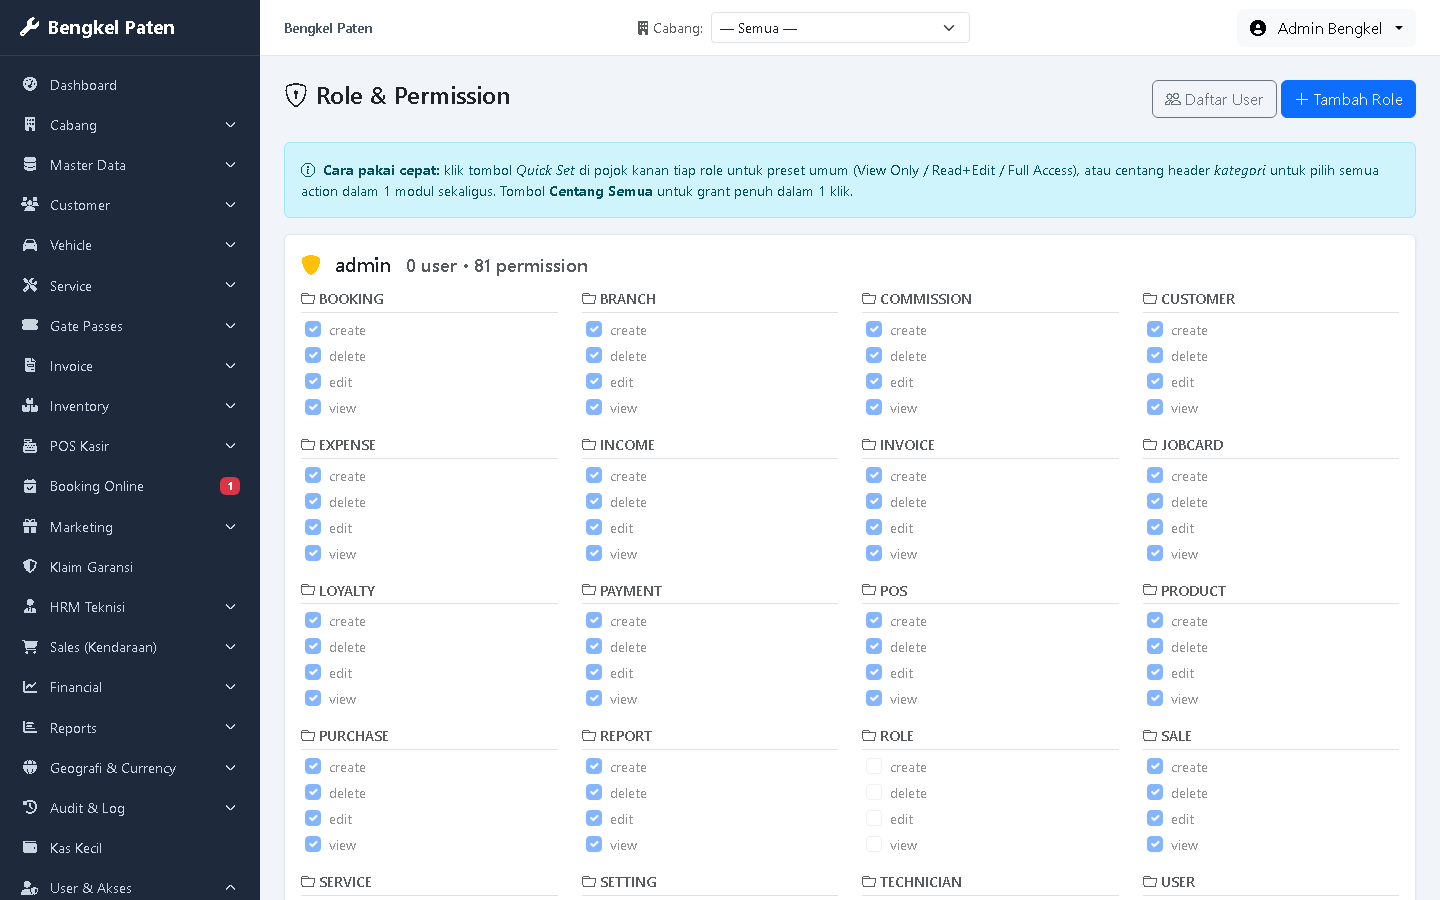Click the User & Akses user-lock icon
Image resolution: width=1440 pixels, height=900 pixels.
30,888
